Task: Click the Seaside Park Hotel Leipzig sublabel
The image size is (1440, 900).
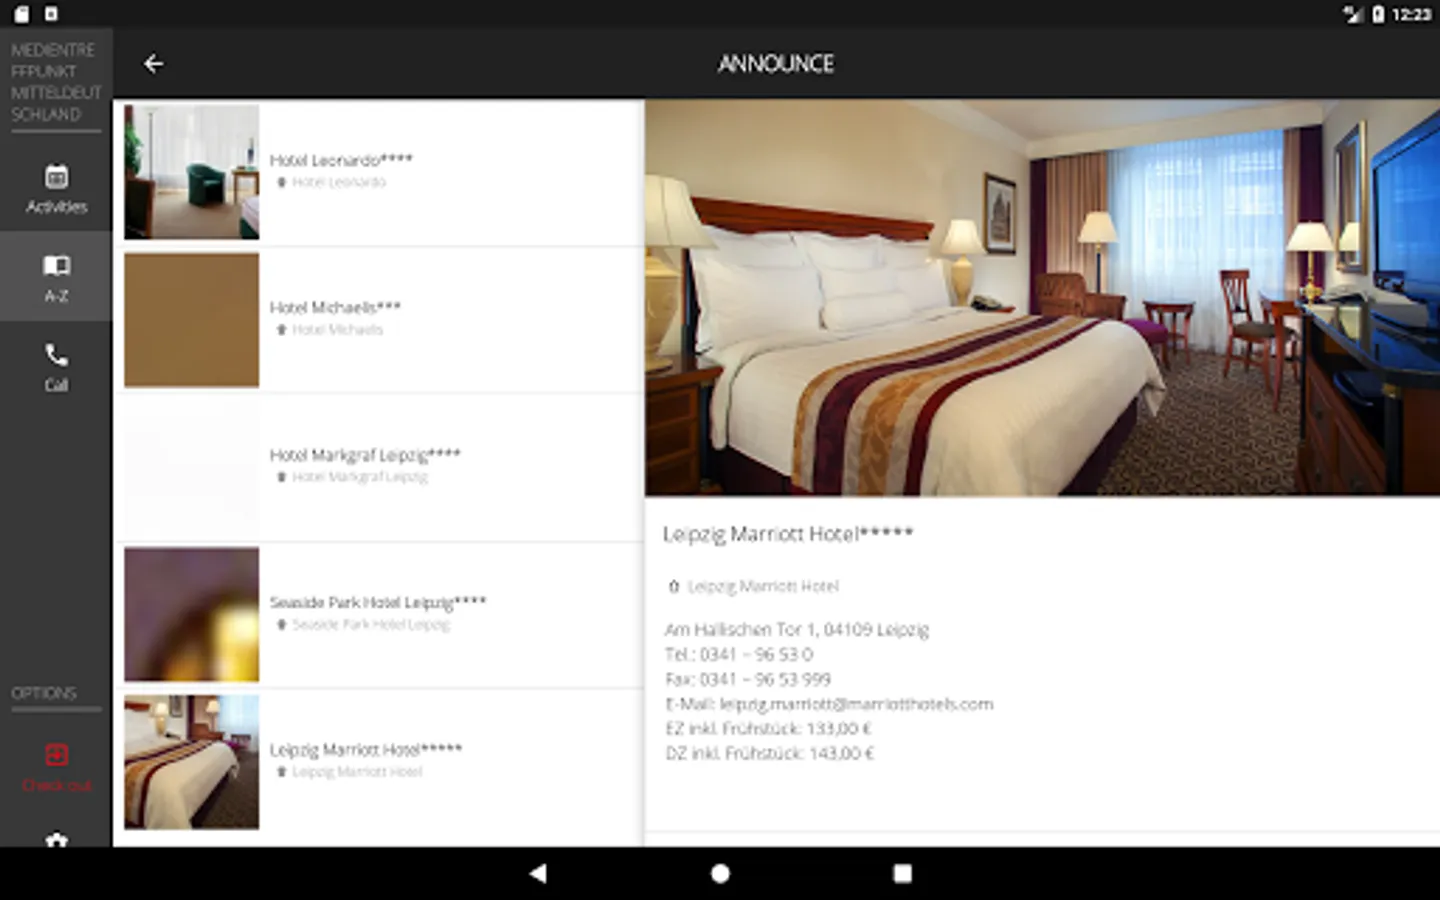Action: pos(371,624)
